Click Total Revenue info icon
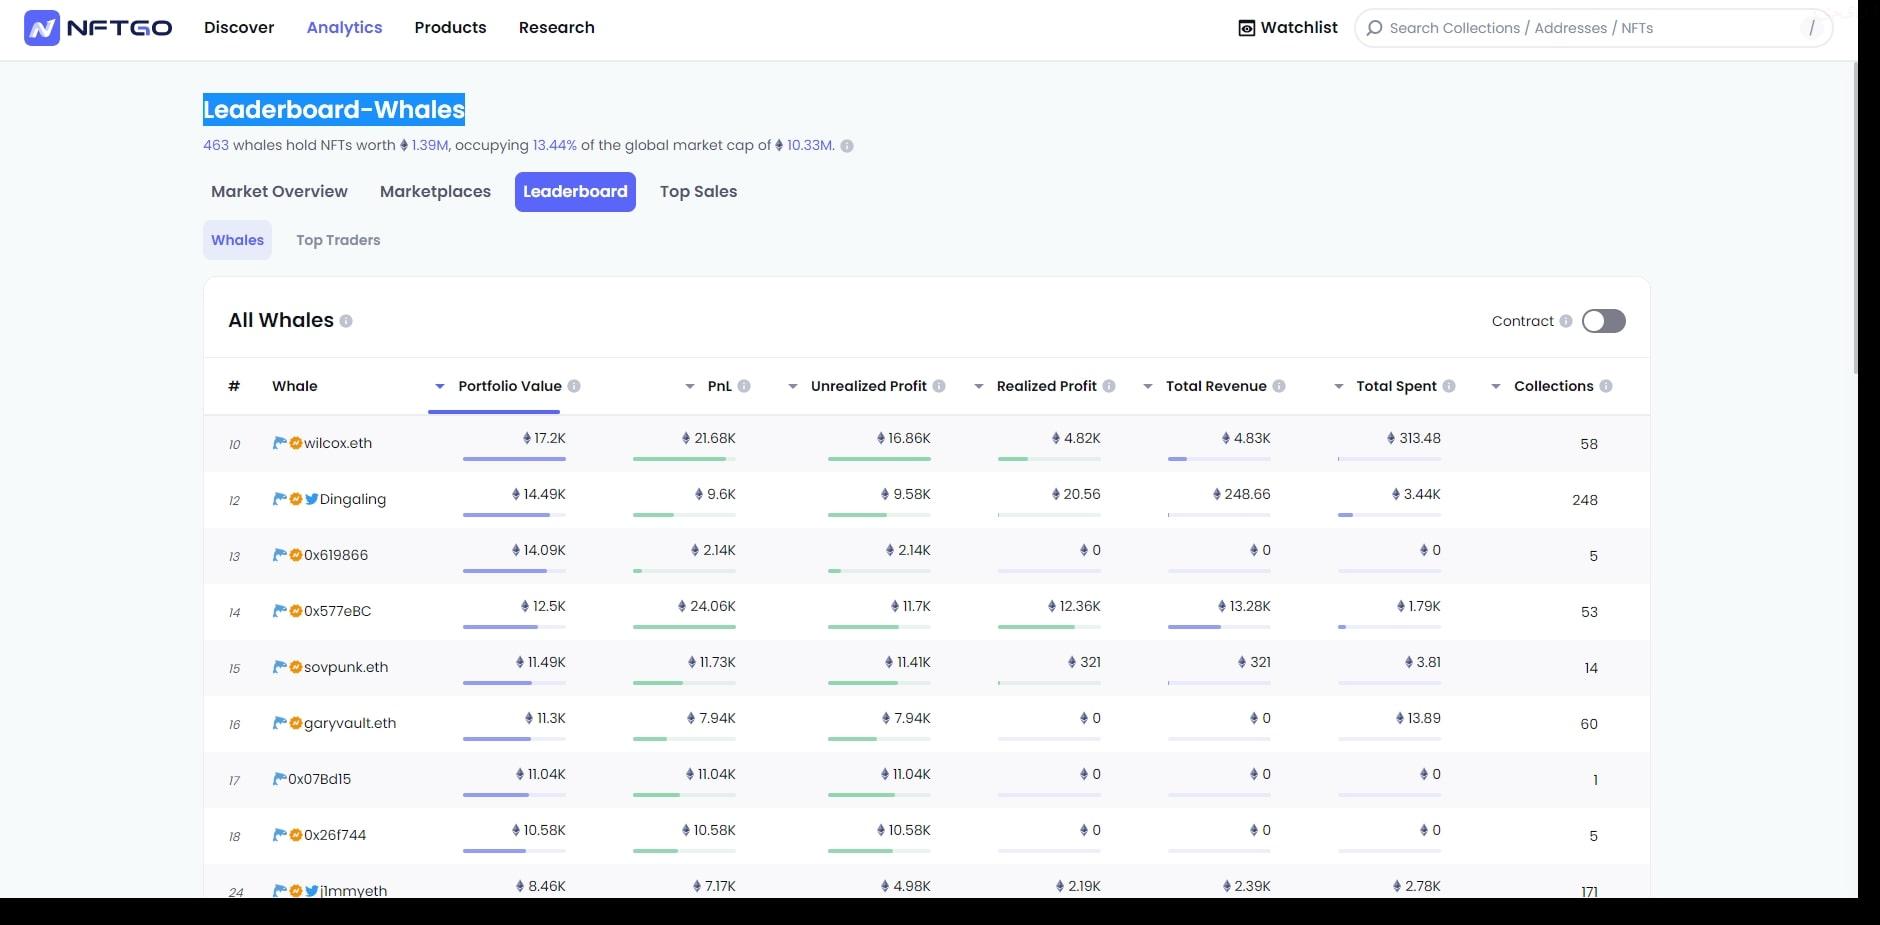Screen dimensions: 1880x925 click(x=1279, y=386)
